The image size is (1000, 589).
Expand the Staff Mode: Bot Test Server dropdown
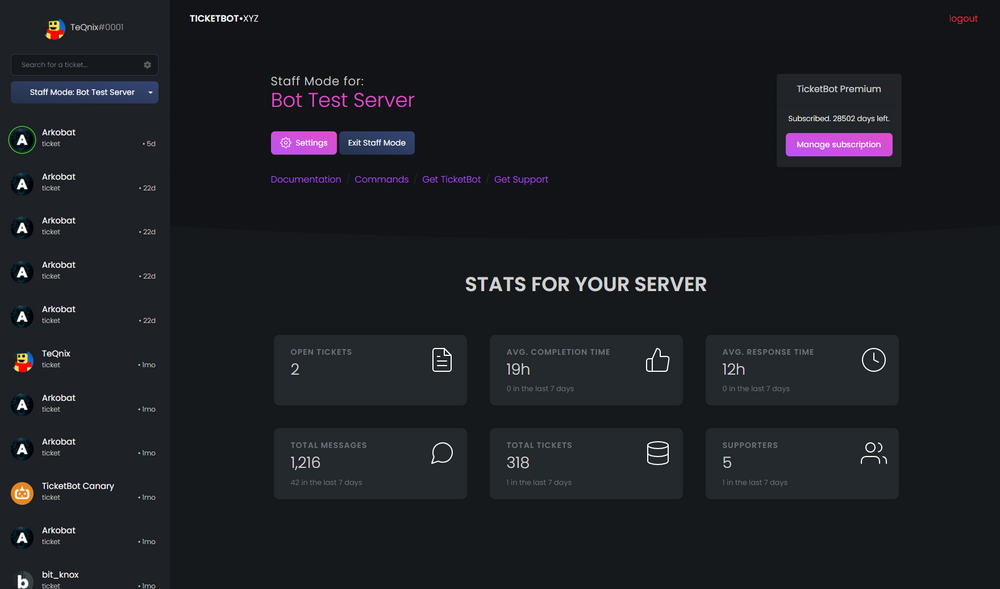click(x=85, y=92)
